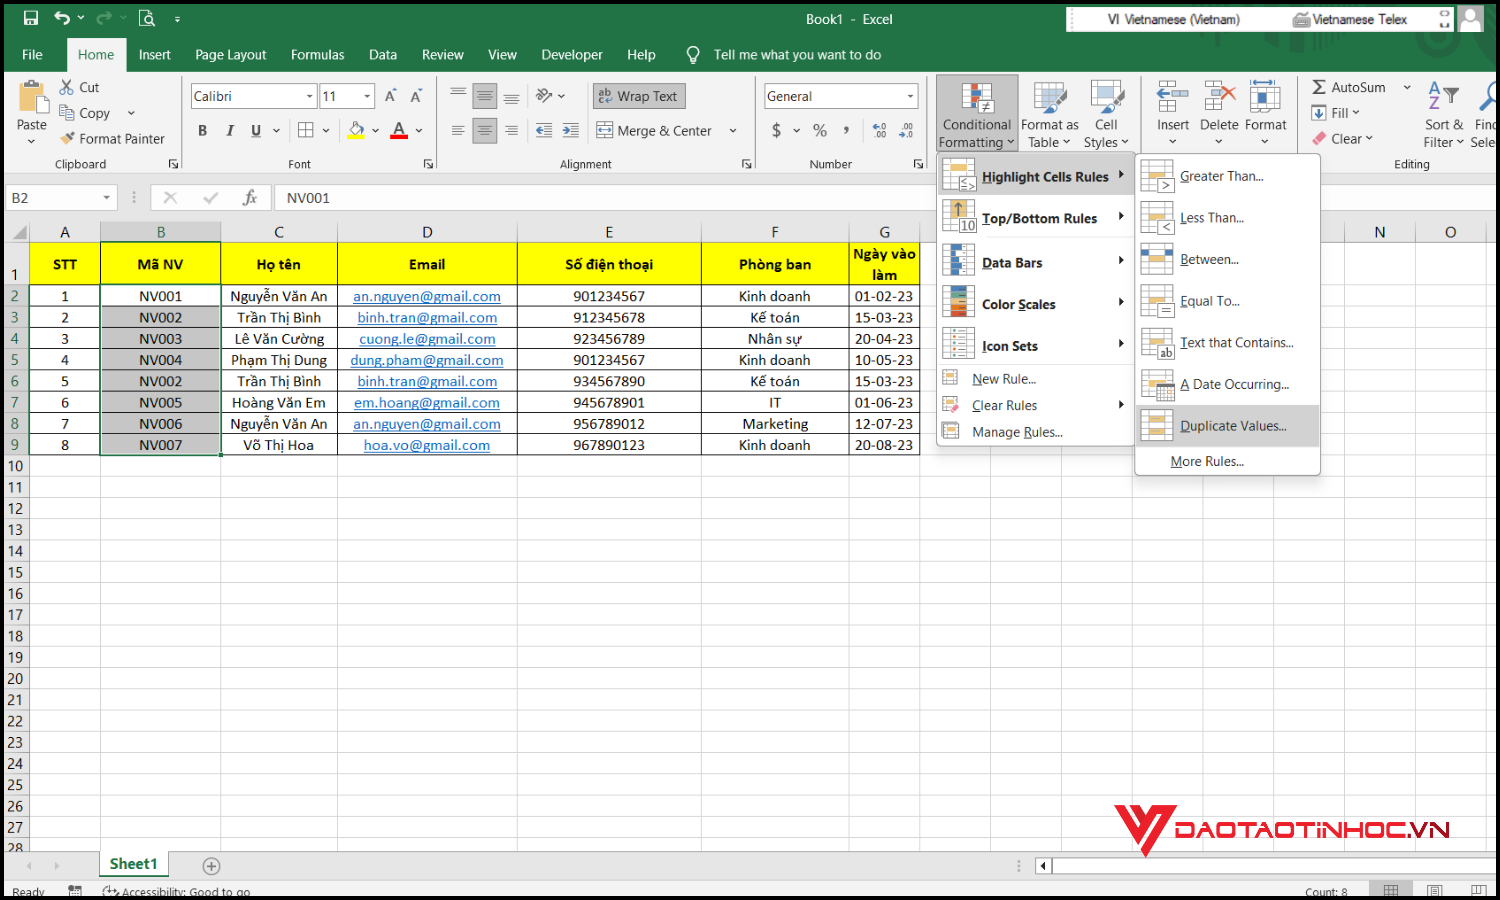This screenshot has height=900, width=1500.
Task: Toggle Underline formatting
Action: pyautogui.click(x=256, y=130)
